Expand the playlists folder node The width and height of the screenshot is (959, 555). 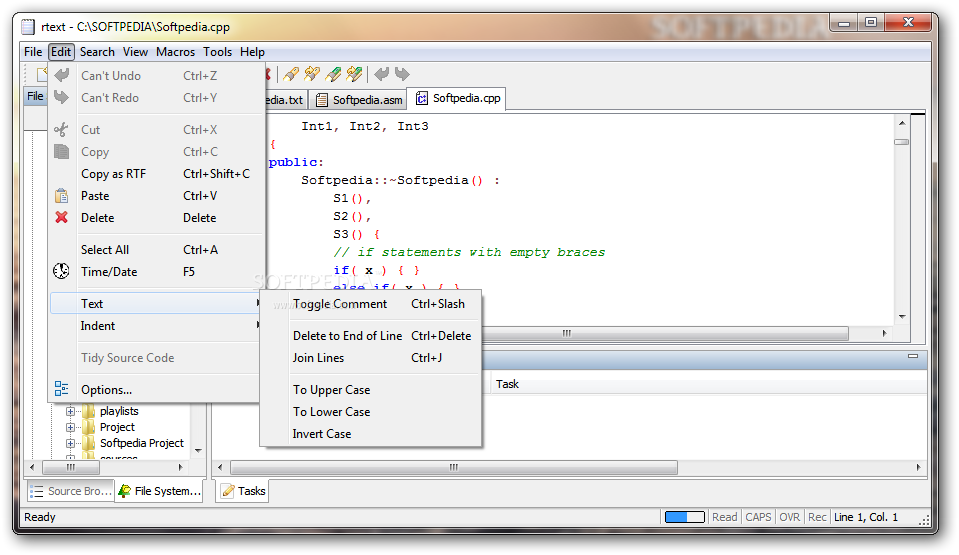[70, 411]
